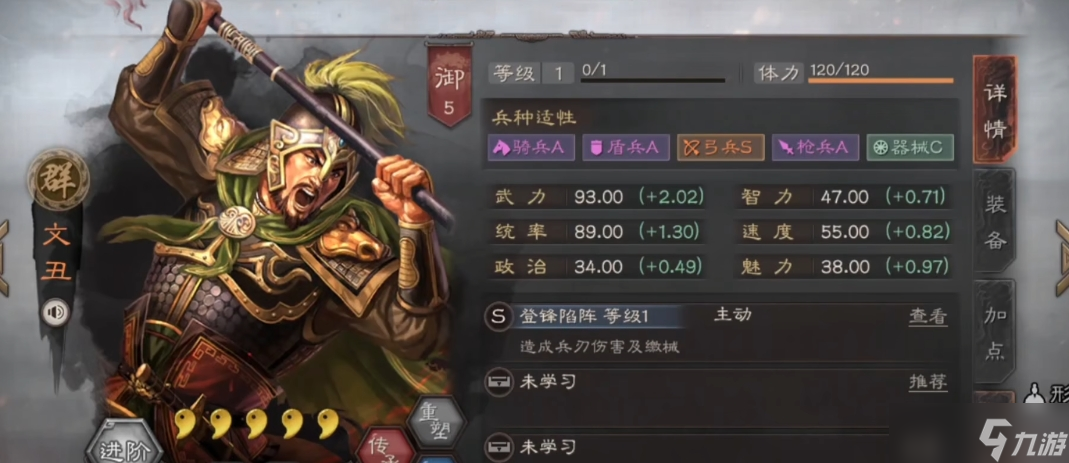Select the 器械C troop tag
The image size is (1069, 463).
[909, 148]
